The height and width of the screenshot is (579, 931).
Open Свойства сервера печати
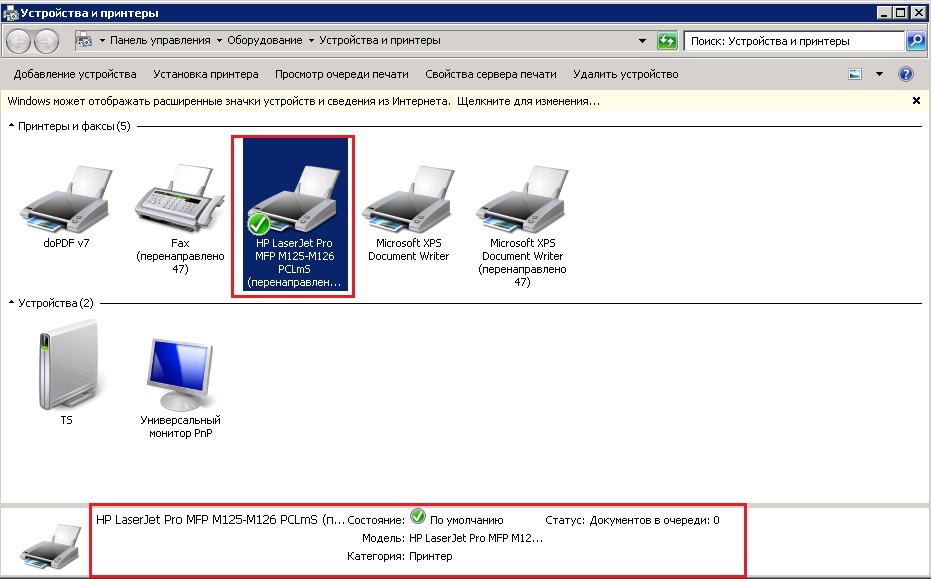(490, 74)
